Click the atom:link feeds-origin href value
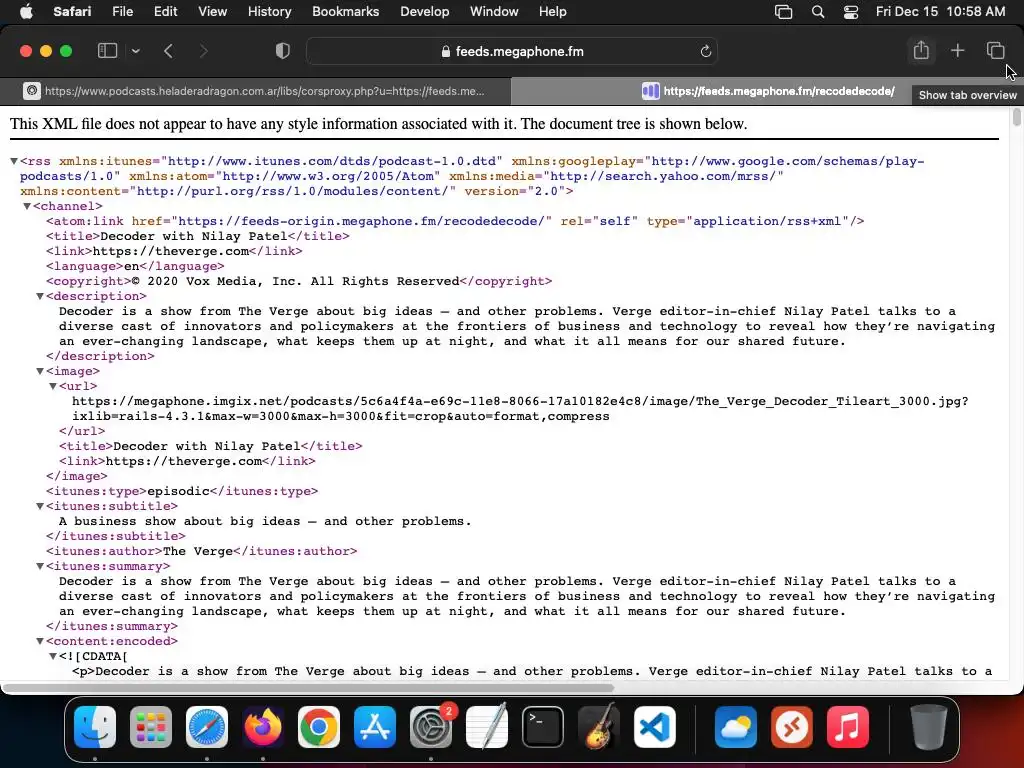The height and width of the screenshot is (768, 1024). pyautogui.click(x=361, y=221)
